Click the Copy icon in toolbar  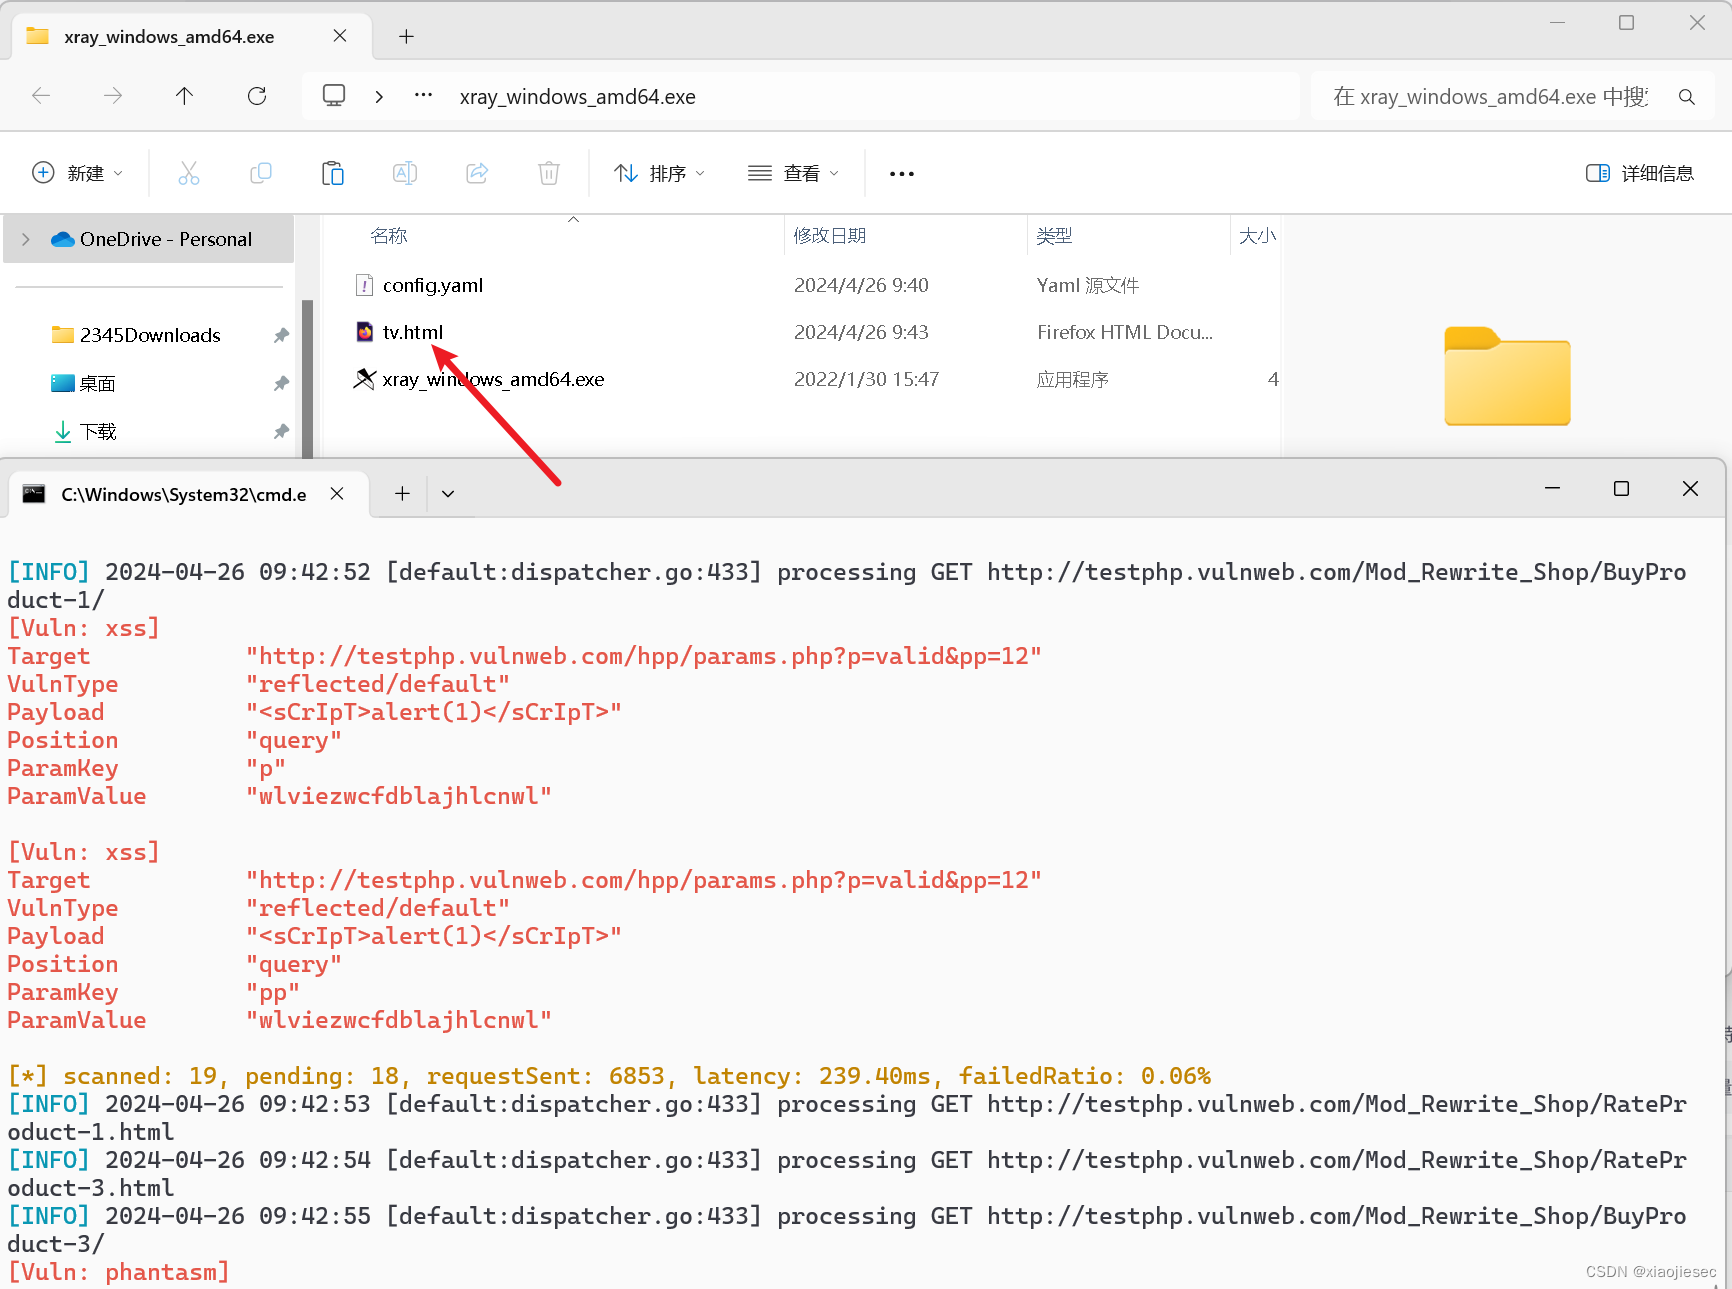[x=261, y=173]
